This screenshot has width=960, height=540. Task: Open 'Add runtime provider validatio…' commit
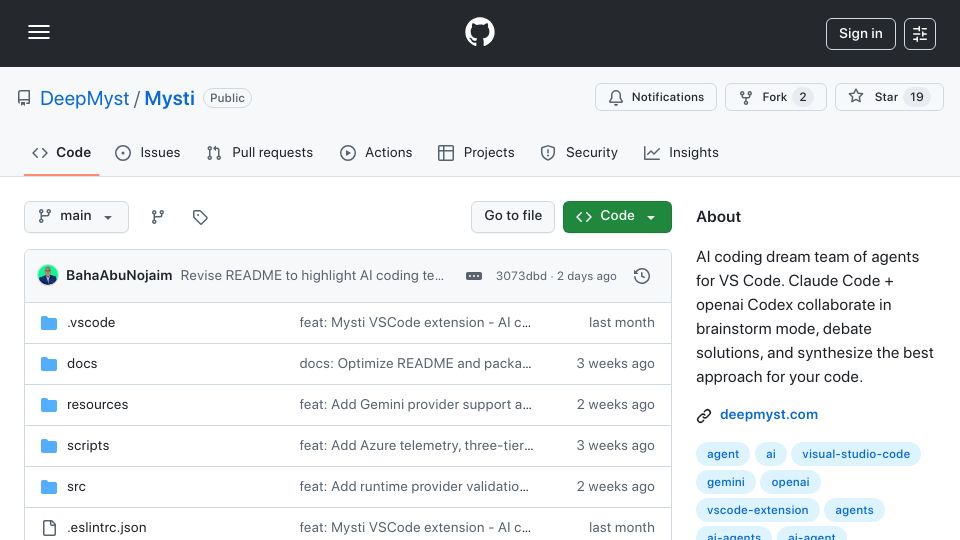(414, 487)
